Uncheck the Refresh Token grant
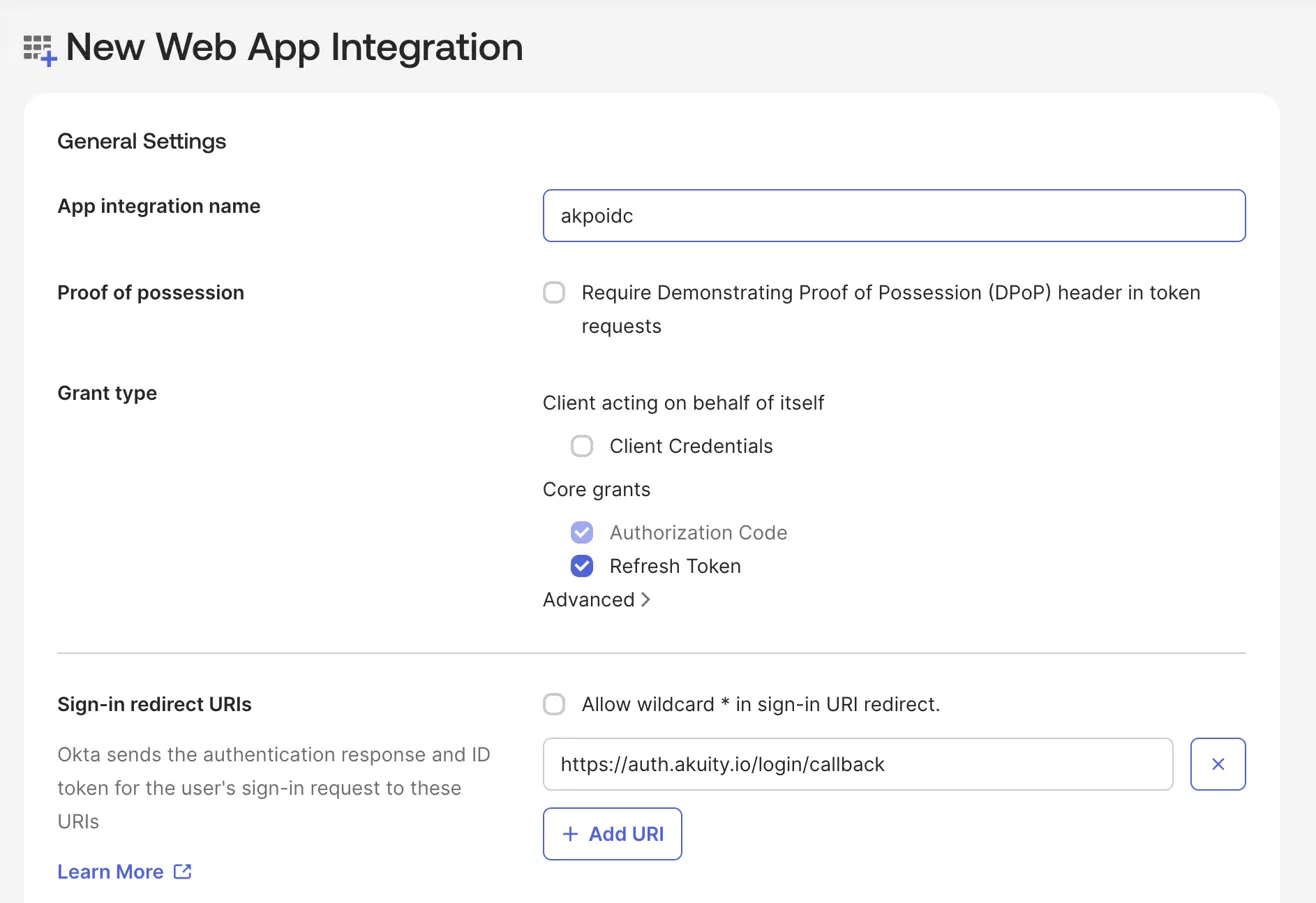Screen dimensions: 1316x903 point(582,566)
